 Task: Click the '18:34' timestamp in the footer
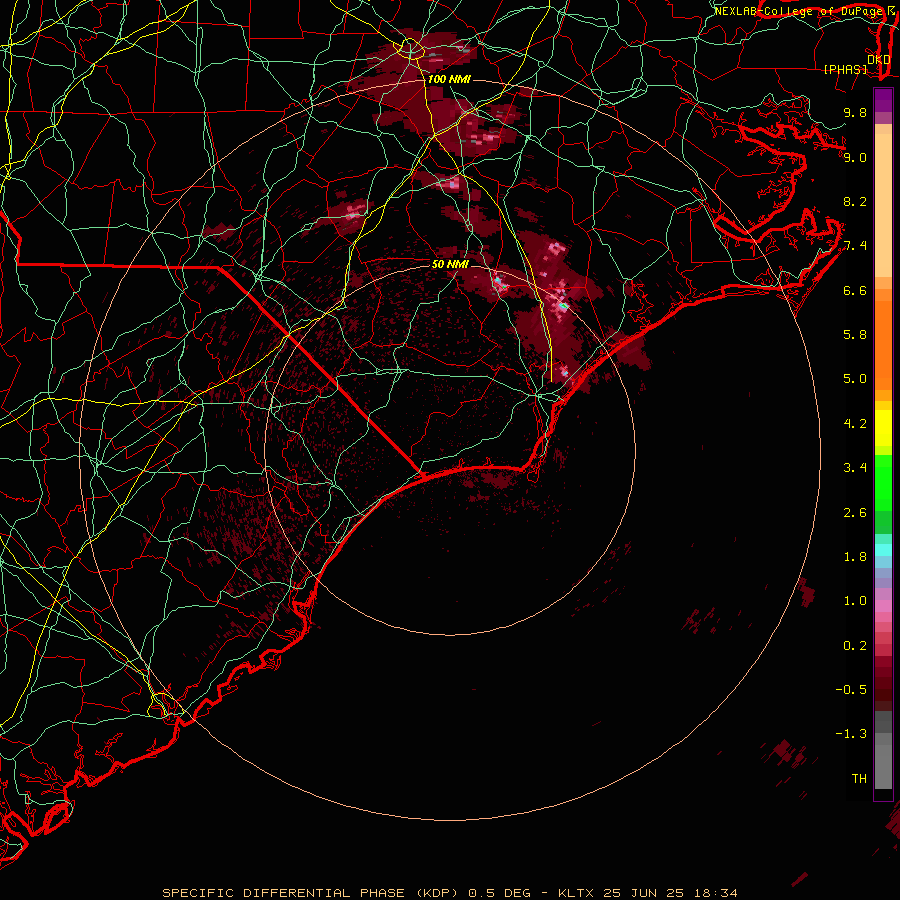pos(716,893)
